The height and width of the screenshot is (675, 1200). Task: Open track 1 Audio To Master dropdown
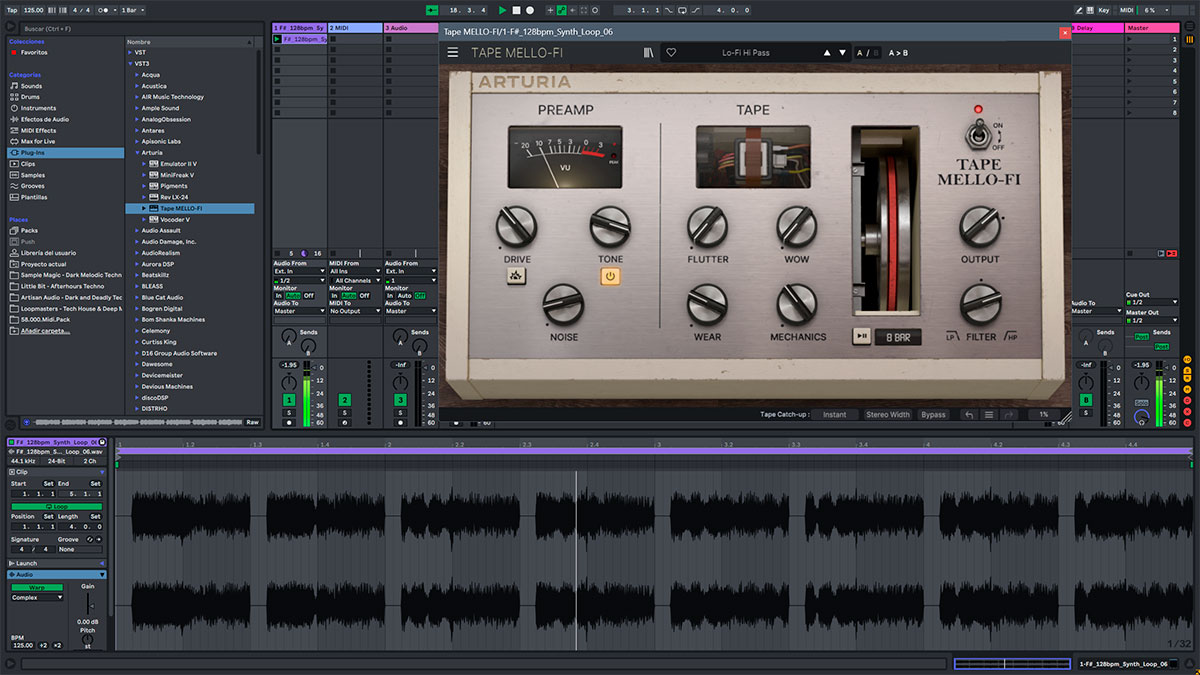tap(299, 311)
